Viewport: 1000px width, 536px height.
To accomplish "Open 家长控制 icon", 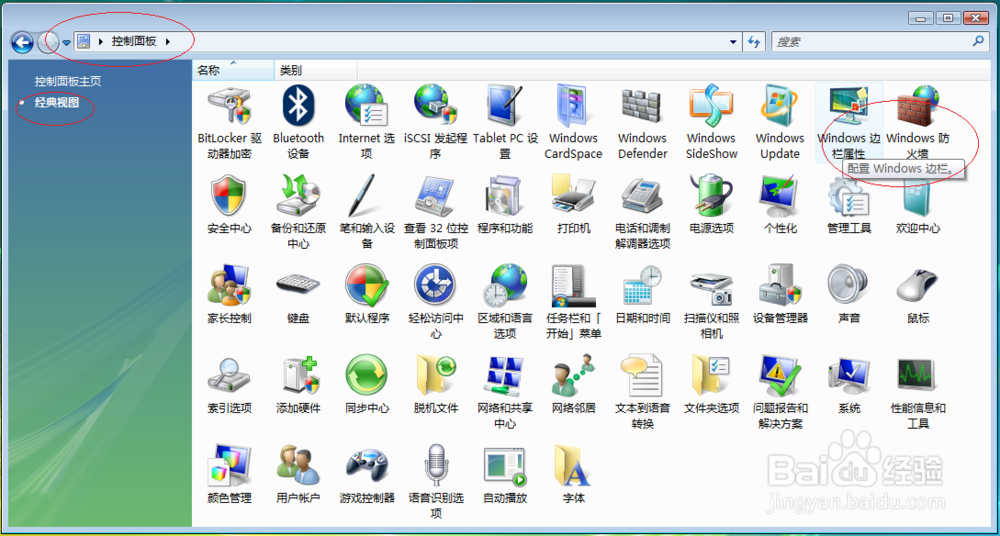I will 229,286.
